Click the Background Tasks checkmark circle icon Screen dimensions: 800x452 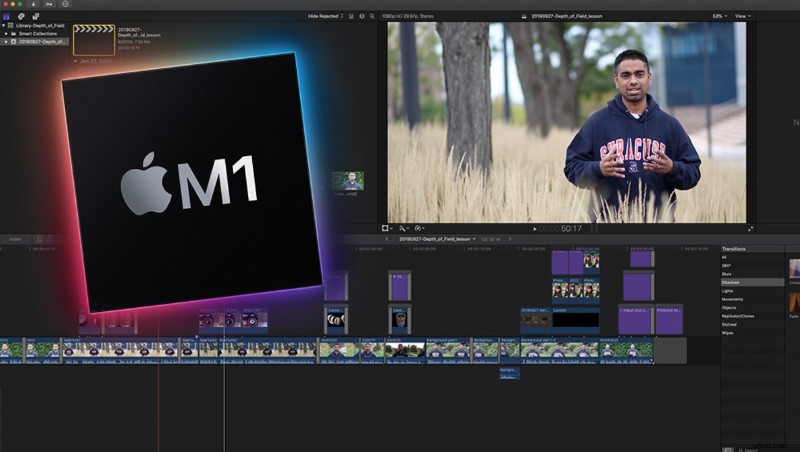[65, 4]
